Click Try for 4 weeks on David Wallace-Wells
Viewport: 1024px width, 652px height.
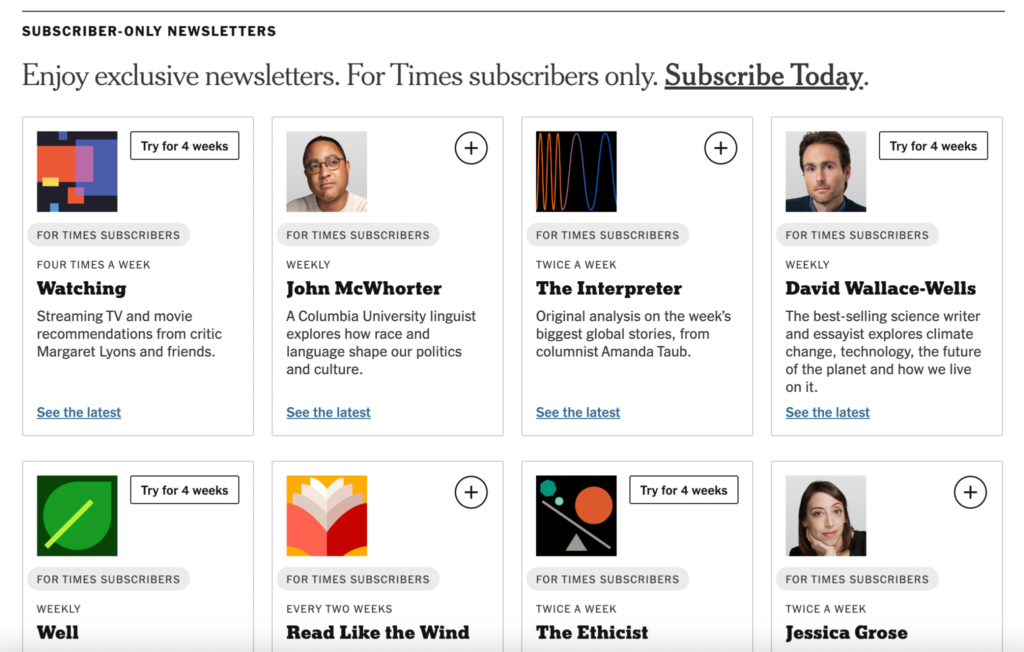[x=933, y=145]
